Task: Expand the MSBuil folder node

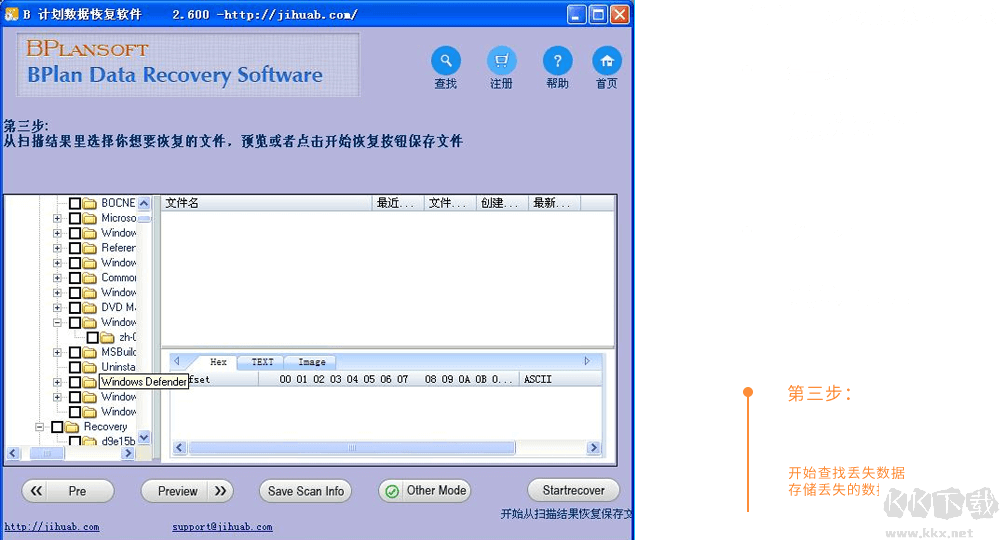Action: pyautogui.click(x=57, y=352)
